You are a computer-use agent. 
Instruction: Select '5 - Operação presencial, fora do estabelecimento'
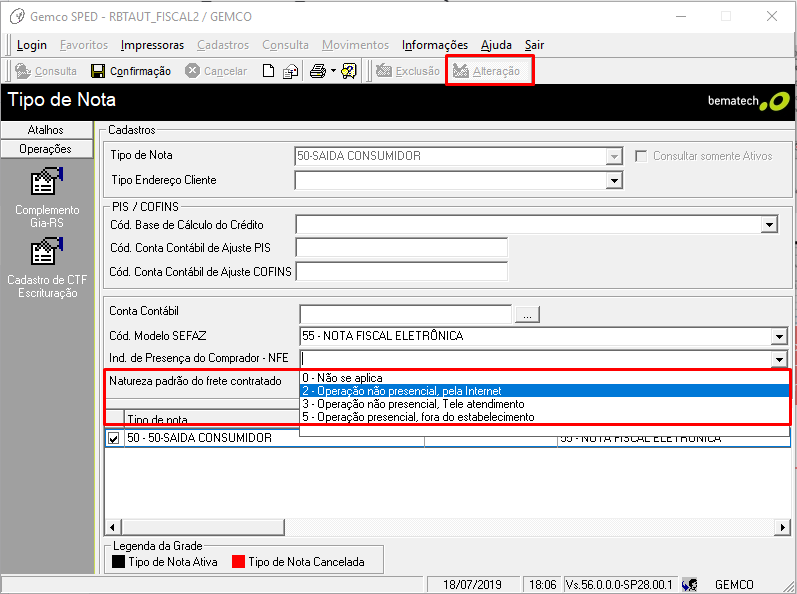point(544,417)
